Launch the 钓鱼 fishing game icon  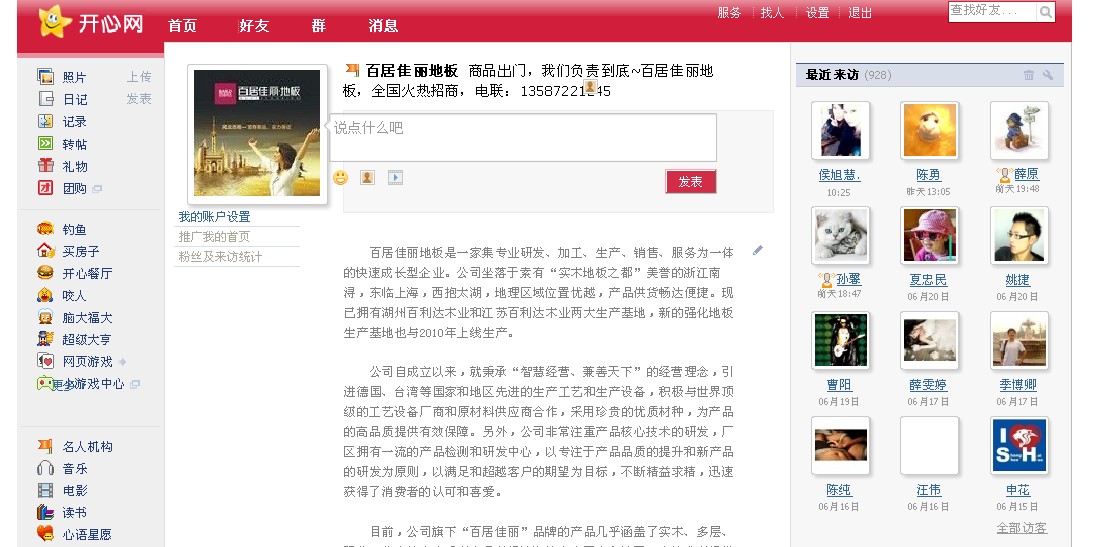46,229
